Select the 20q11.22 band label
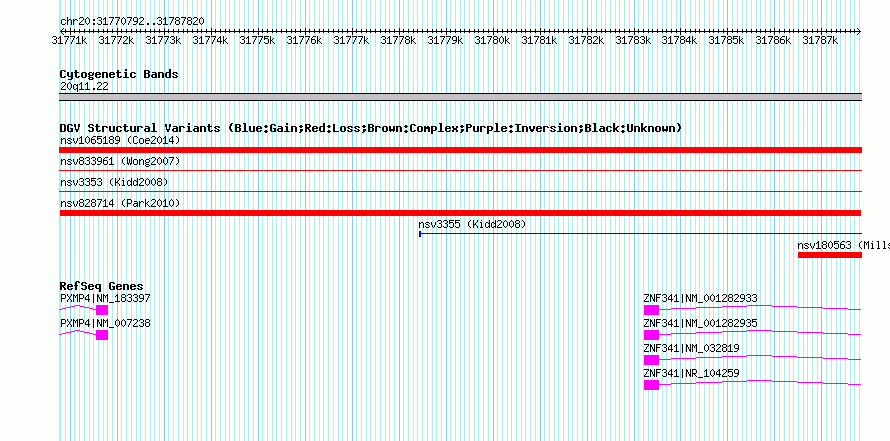This screenshot has height=441, width=890. click(84, 86)
